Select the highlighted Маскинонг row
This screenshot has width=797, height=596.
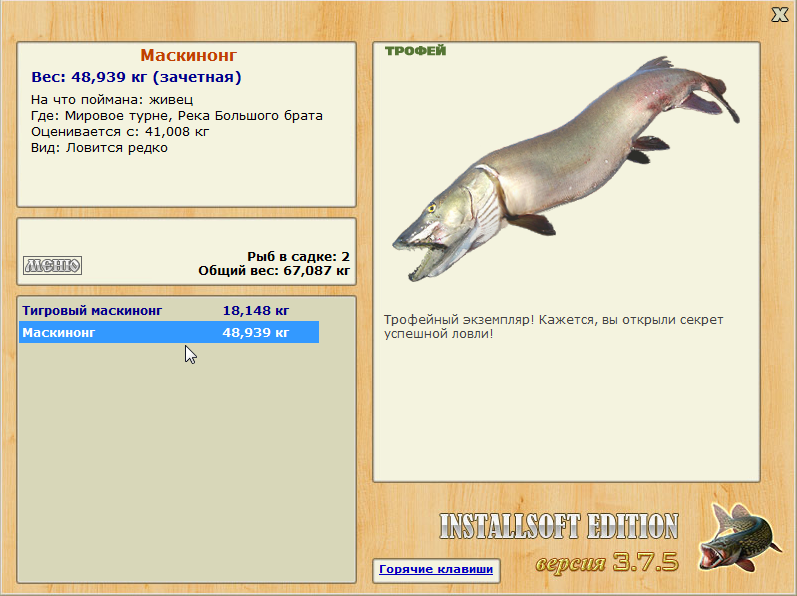pos(169,332)
